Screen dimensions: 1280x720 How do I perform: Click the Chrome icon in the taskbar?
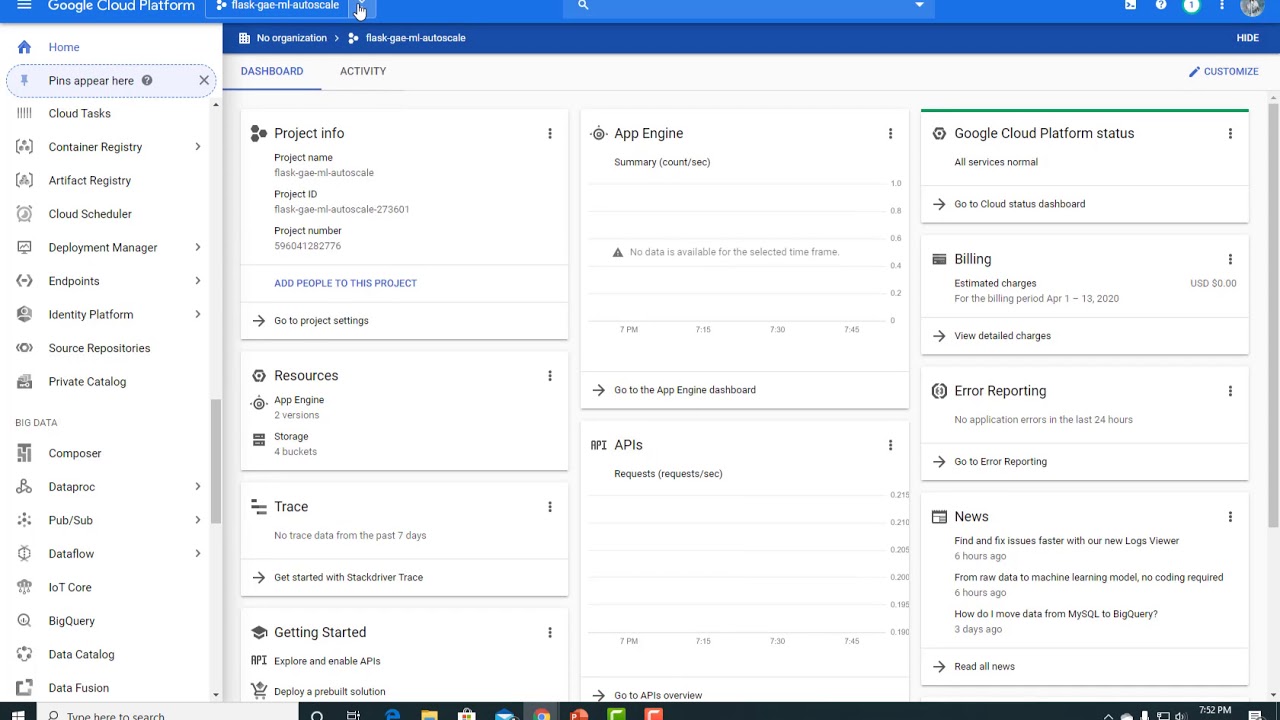click(x=542, y=714)
